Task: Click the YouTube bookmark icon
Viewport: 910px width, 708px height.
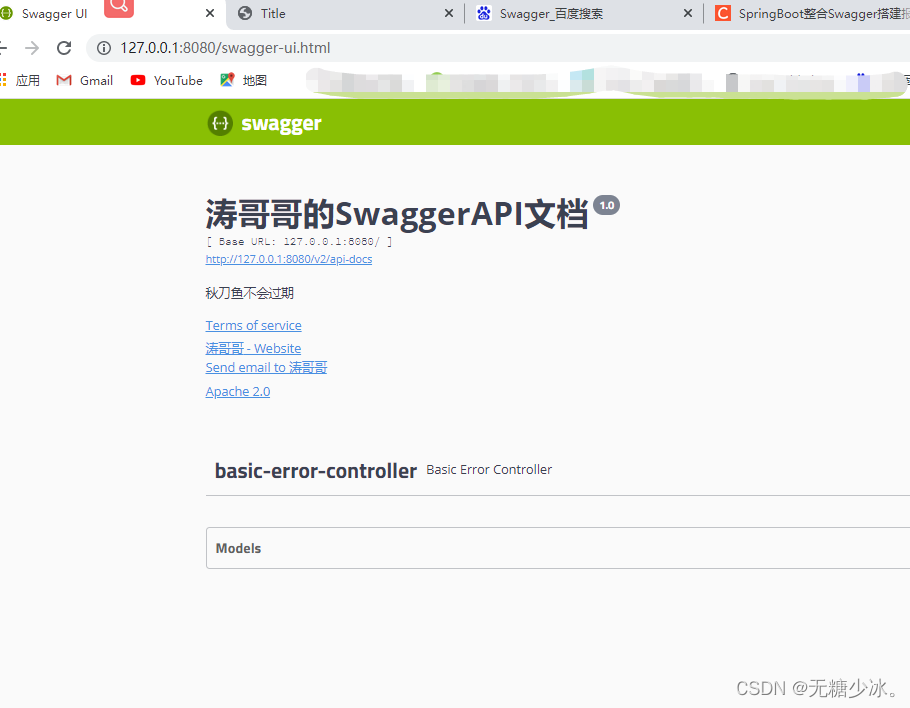Action: [x=136, y=80]
